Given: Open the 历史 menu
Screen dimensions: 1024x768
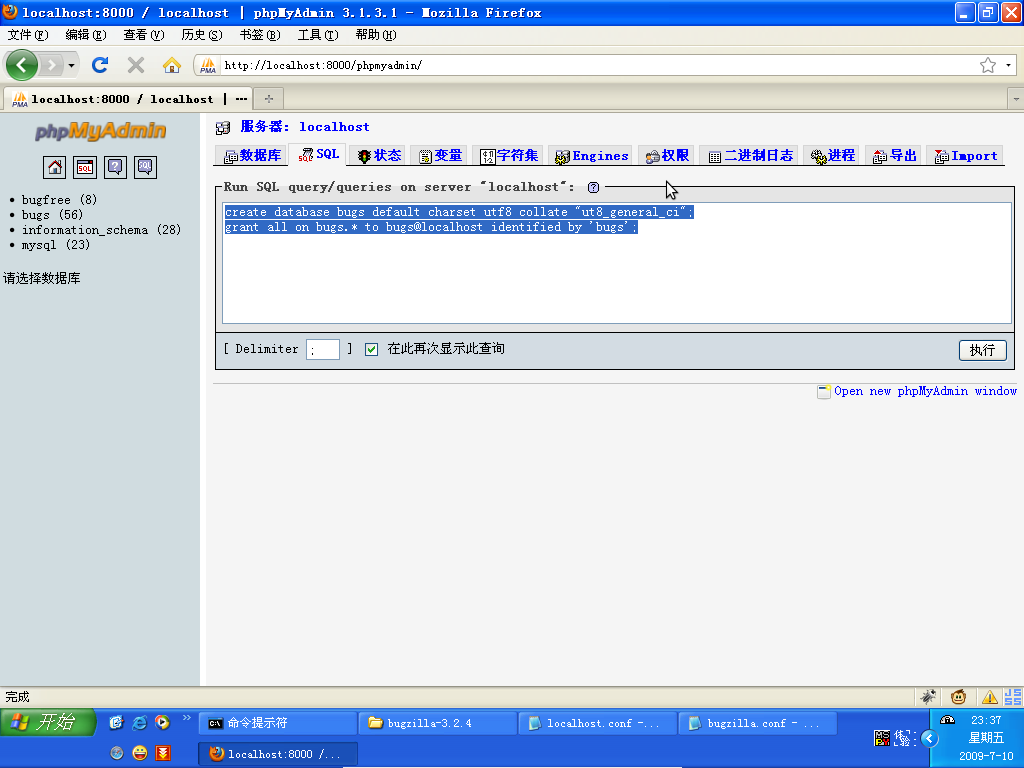Looking at the screenshot, I should pyautogui.click(x=202, y=35).
